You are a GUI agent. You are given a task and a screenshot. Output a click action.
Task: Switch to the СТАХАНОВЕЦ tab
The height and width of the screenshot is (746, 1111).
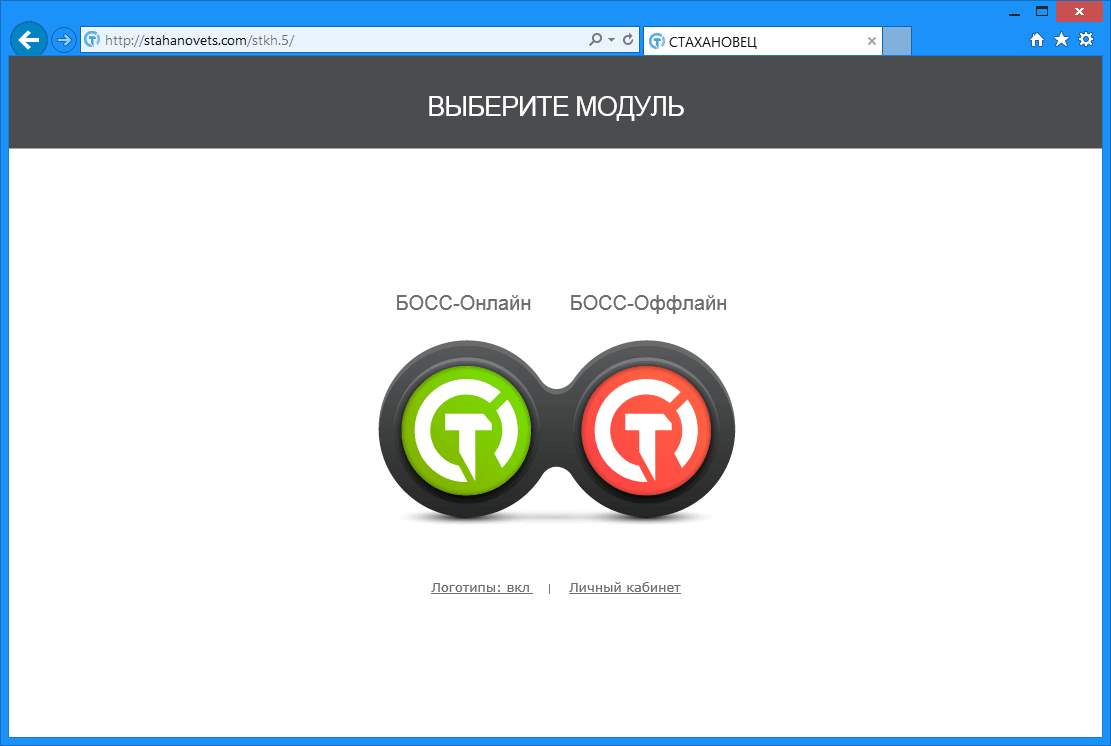(x=762, y=41)
